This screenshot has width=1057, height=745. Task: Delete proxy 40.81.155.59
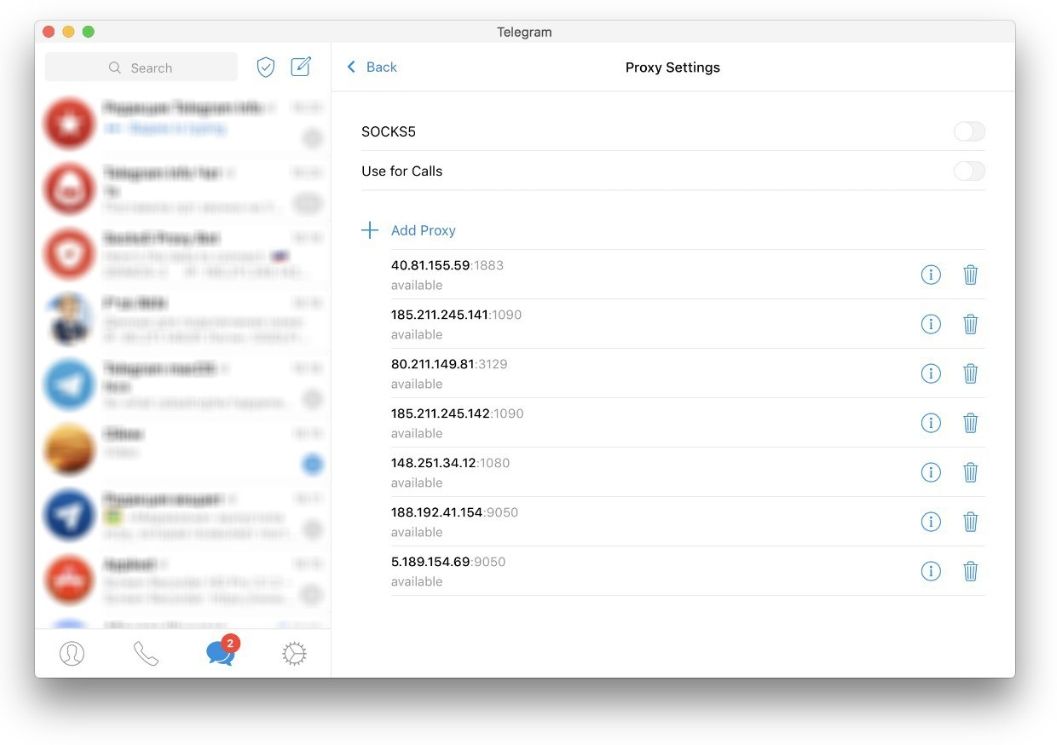970,274
